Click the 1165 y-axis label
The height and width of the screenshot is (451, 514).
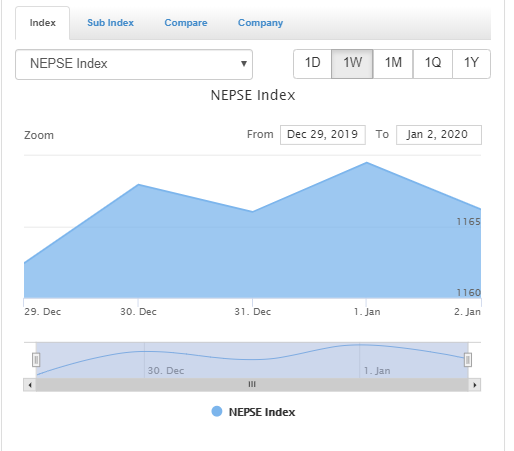(468, 222)
